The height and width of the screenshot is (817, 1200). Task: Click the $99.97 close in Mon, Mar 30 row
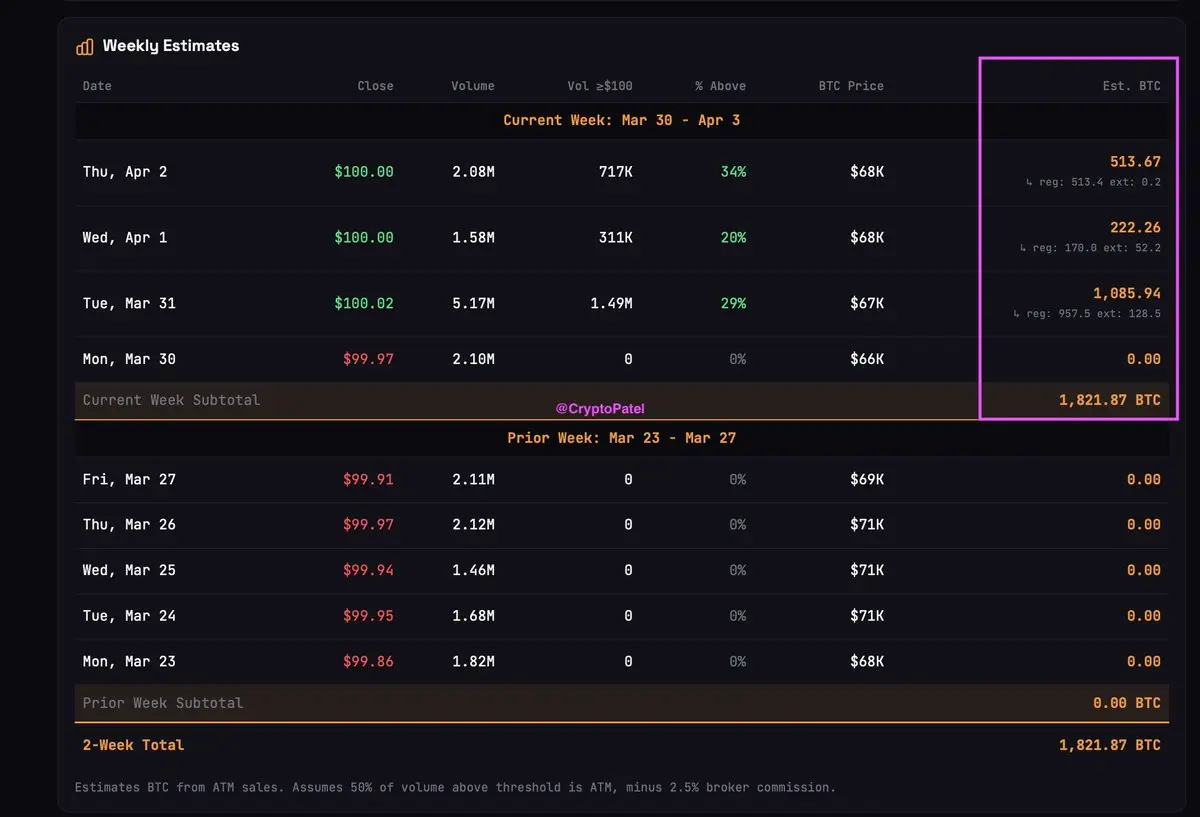(x=368, y=359)
